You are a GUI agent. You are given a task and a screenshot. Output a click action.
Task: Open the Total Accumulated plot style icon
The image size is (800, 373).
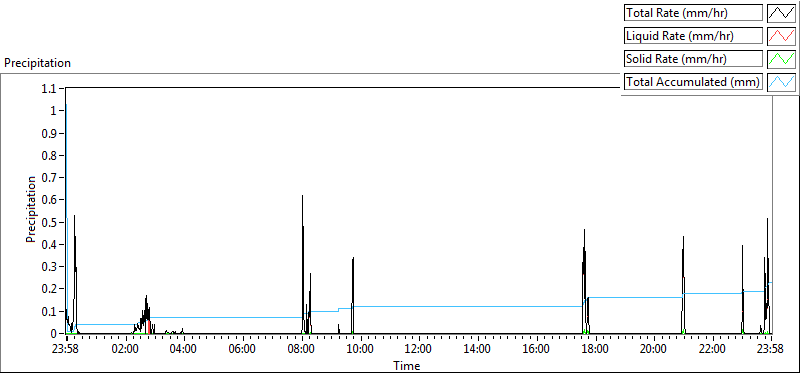click(x=781, y=82)
